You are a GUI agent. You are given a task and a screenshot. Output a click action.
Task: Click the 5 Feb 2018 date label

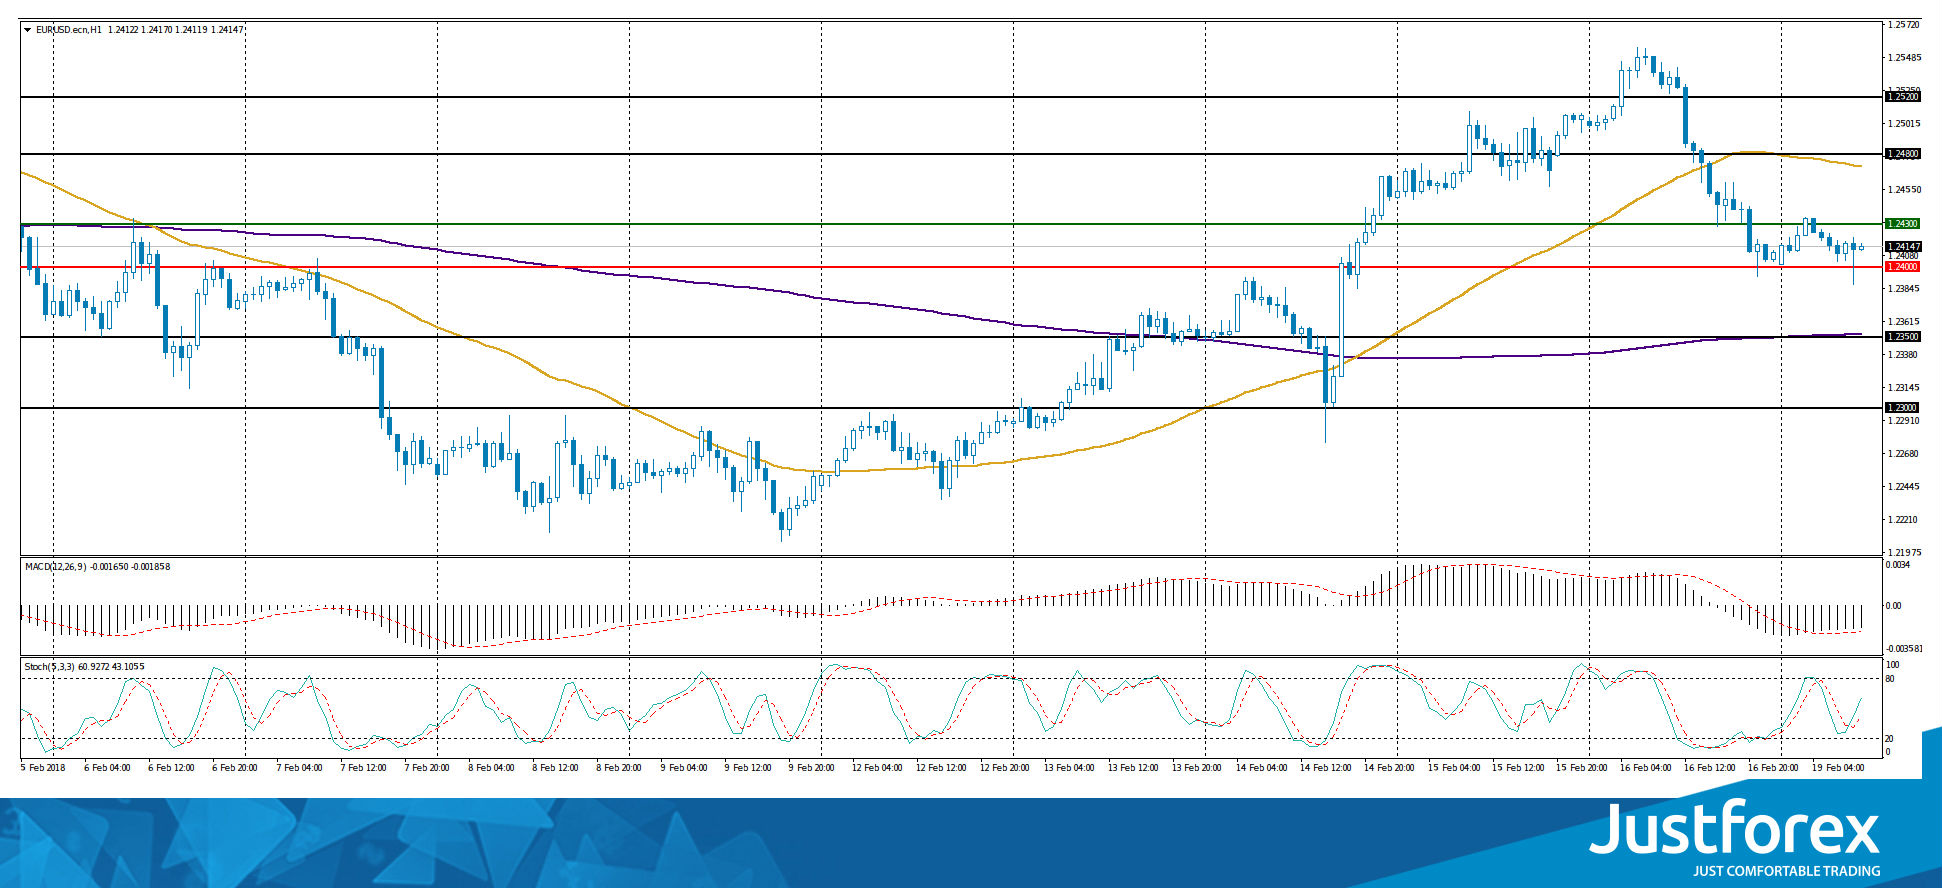[43, 768]
